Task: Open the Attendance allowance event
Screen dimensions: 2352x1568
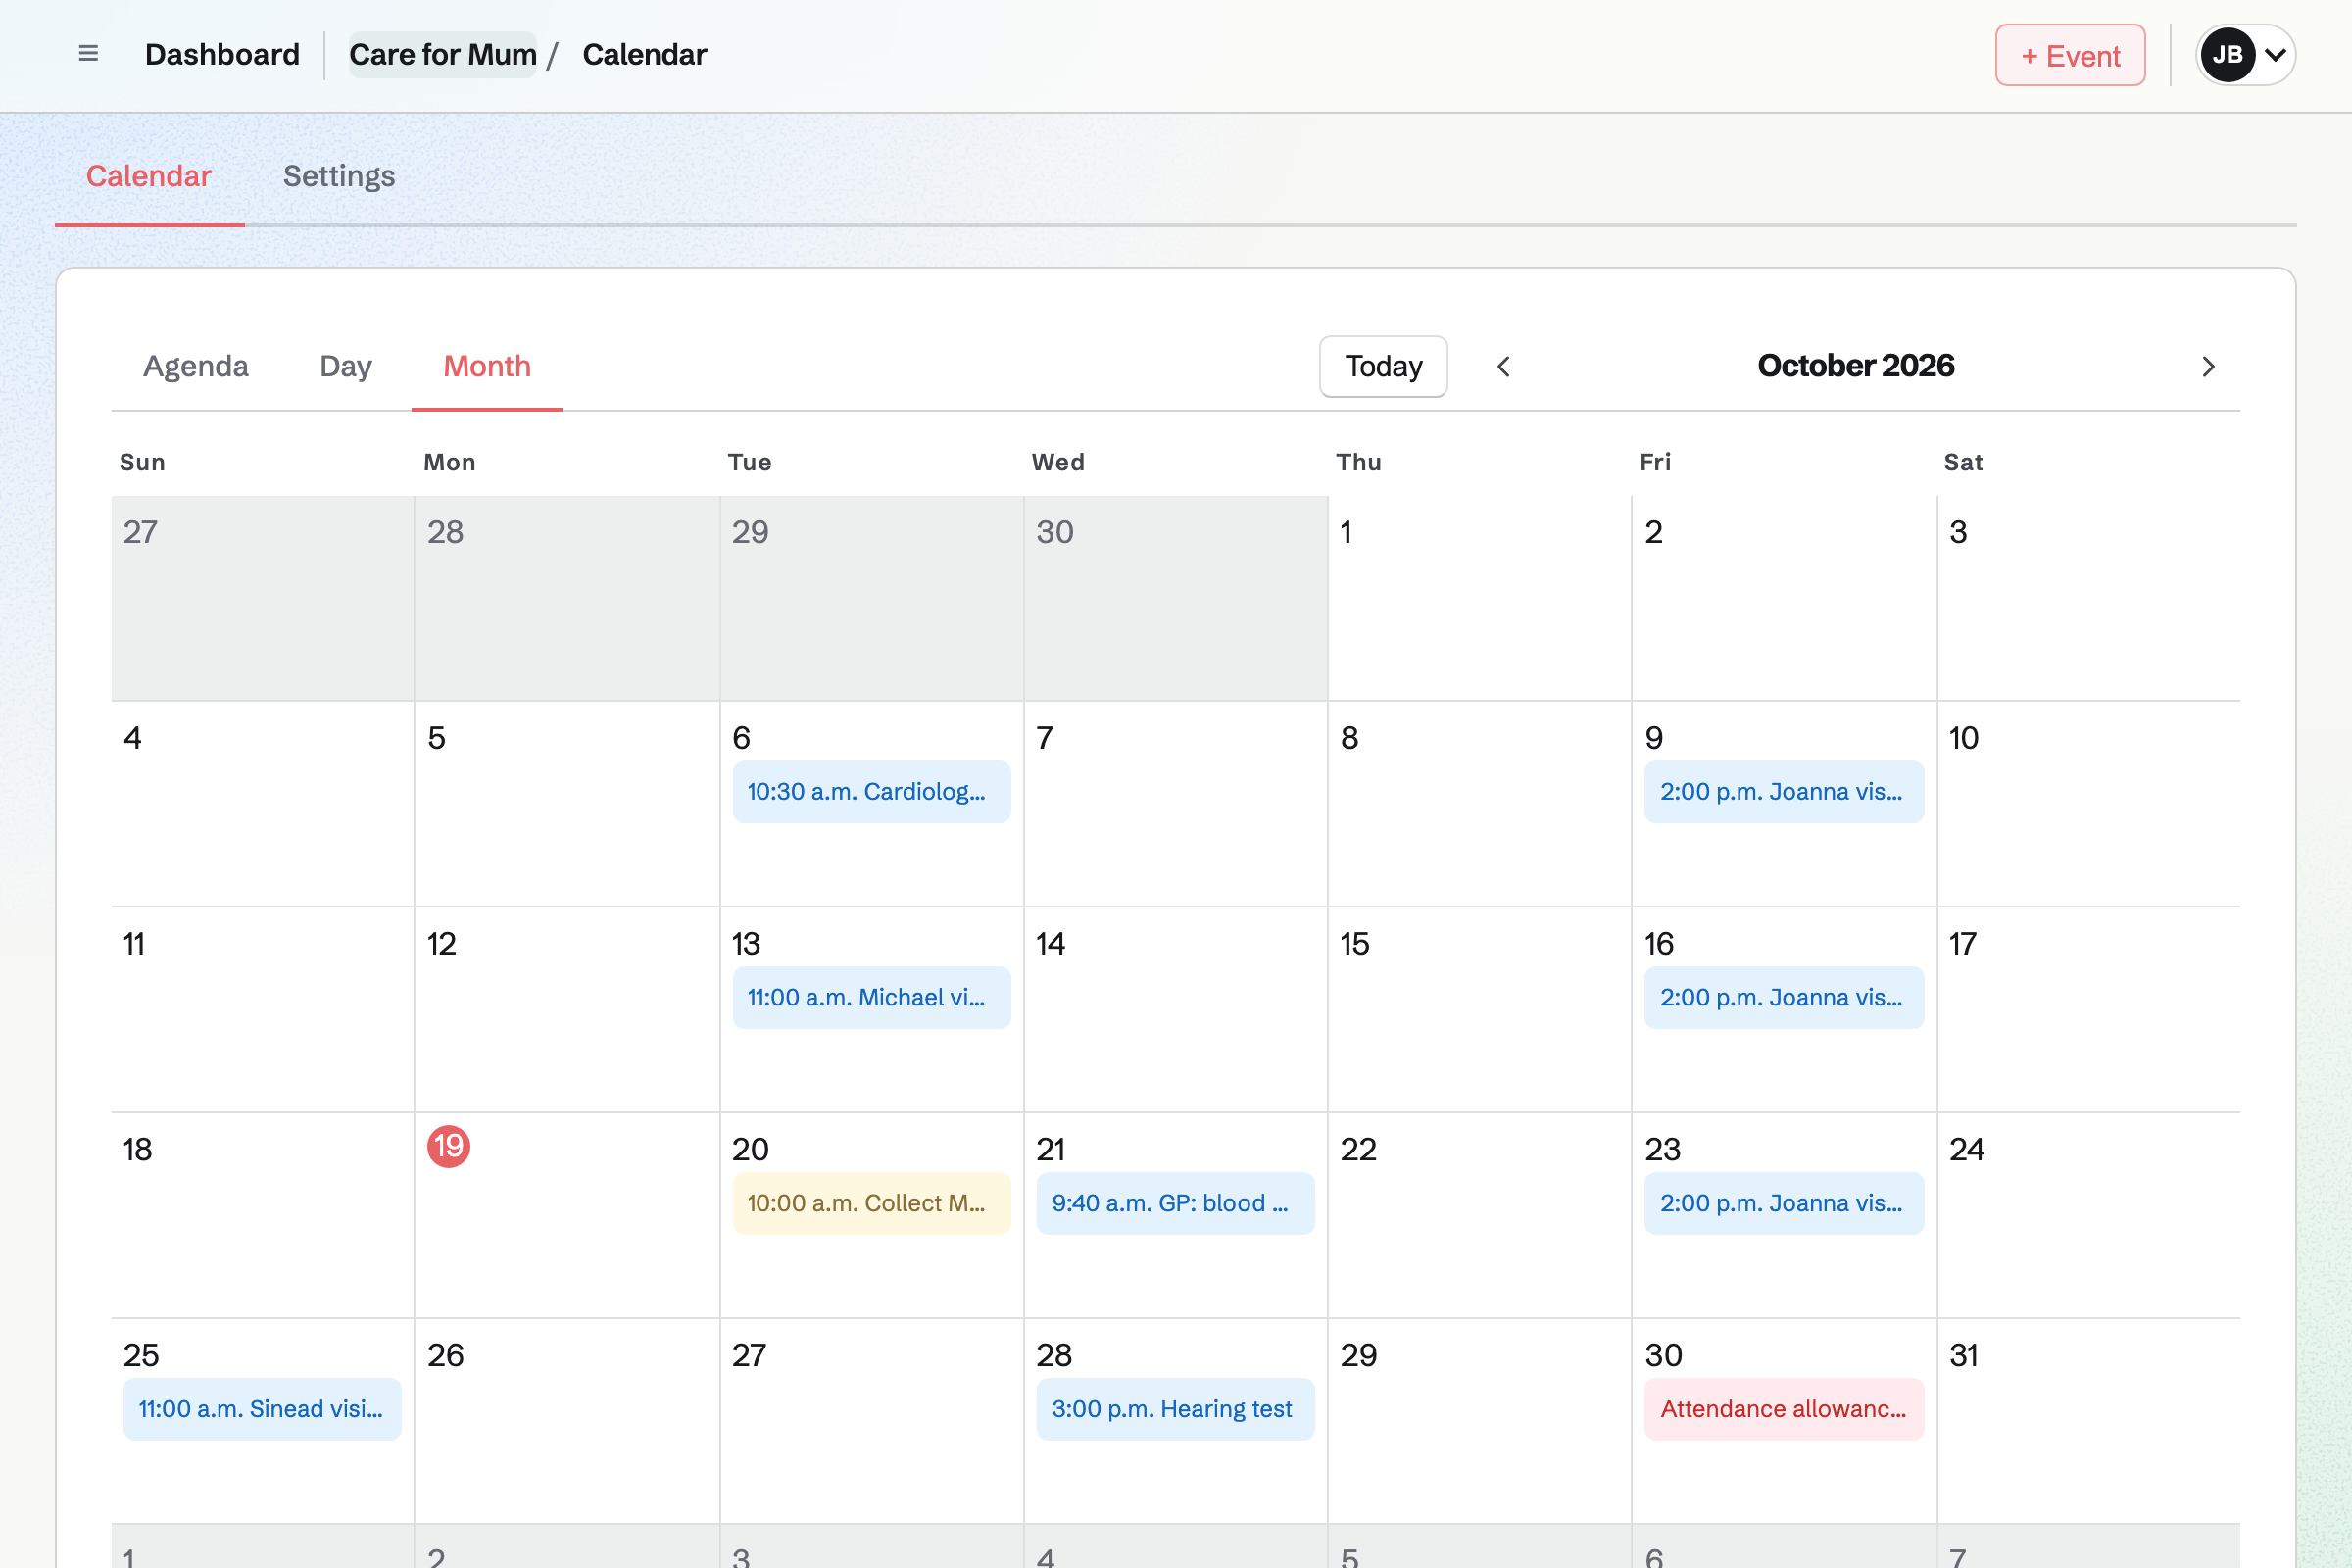Action: pyautogui.click(x=1783, y=1409)
